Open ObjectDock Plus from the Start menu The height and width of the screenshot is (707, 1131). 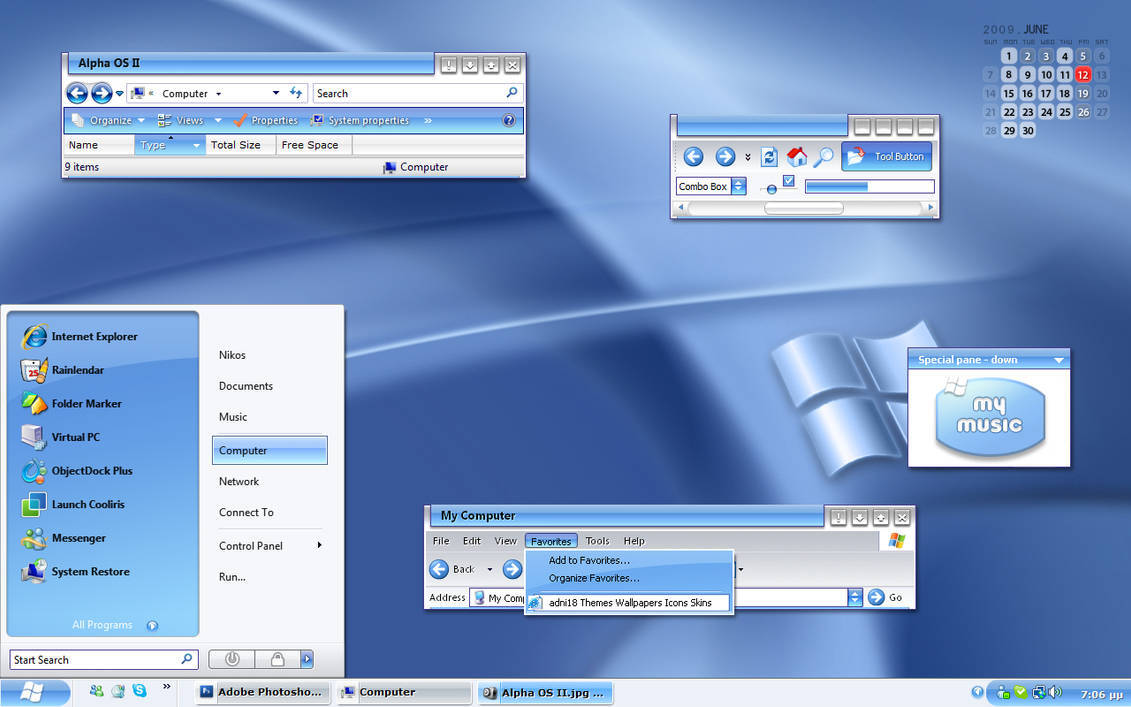(91, 471)
